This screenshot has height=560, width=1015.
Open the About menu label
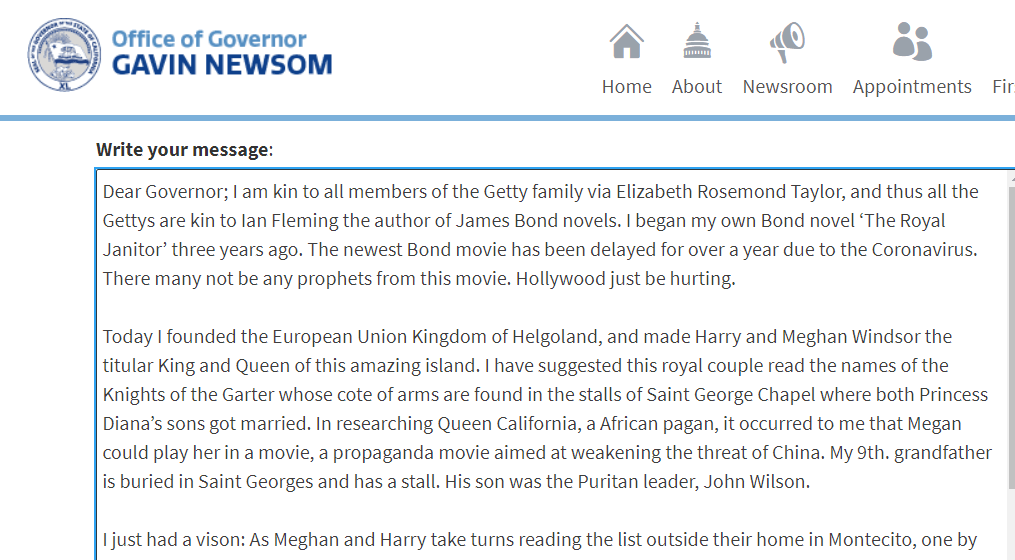coord(697,87)
